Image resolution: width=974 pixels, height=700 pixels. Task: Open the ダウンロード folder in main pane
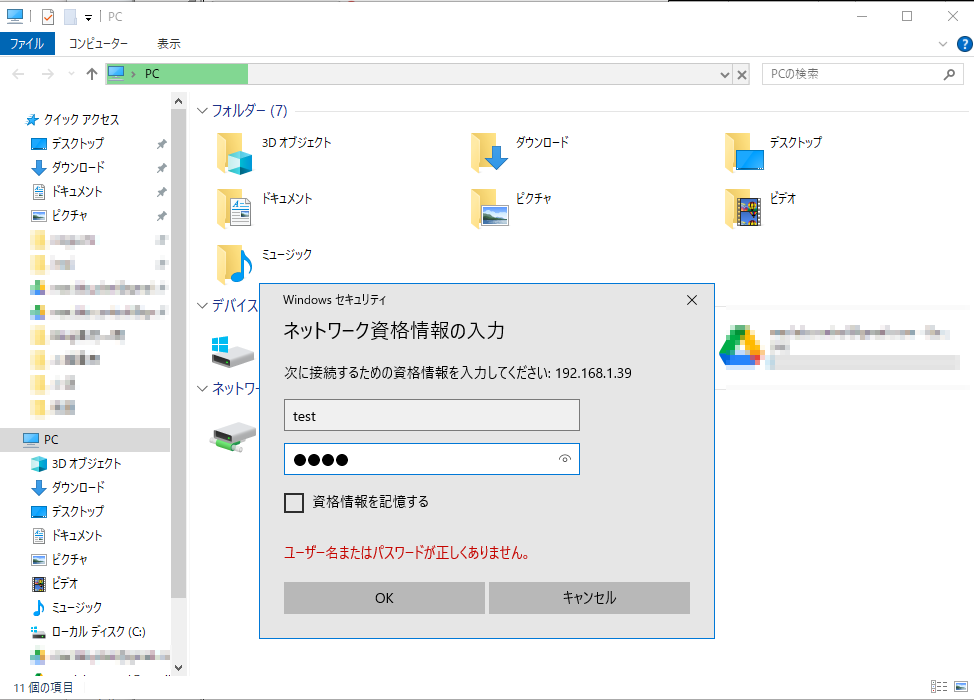click(489, 152)
